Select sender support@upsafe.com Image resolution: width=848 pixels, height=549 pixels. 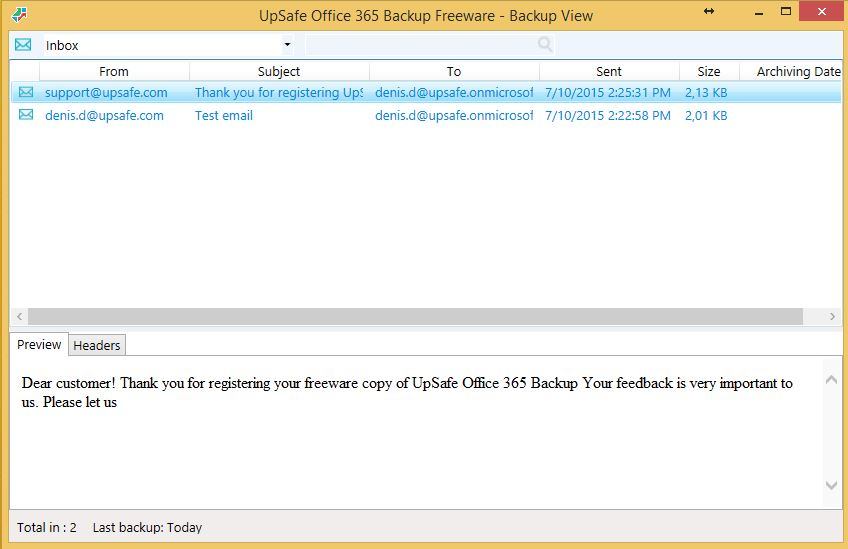coord(106,92)
